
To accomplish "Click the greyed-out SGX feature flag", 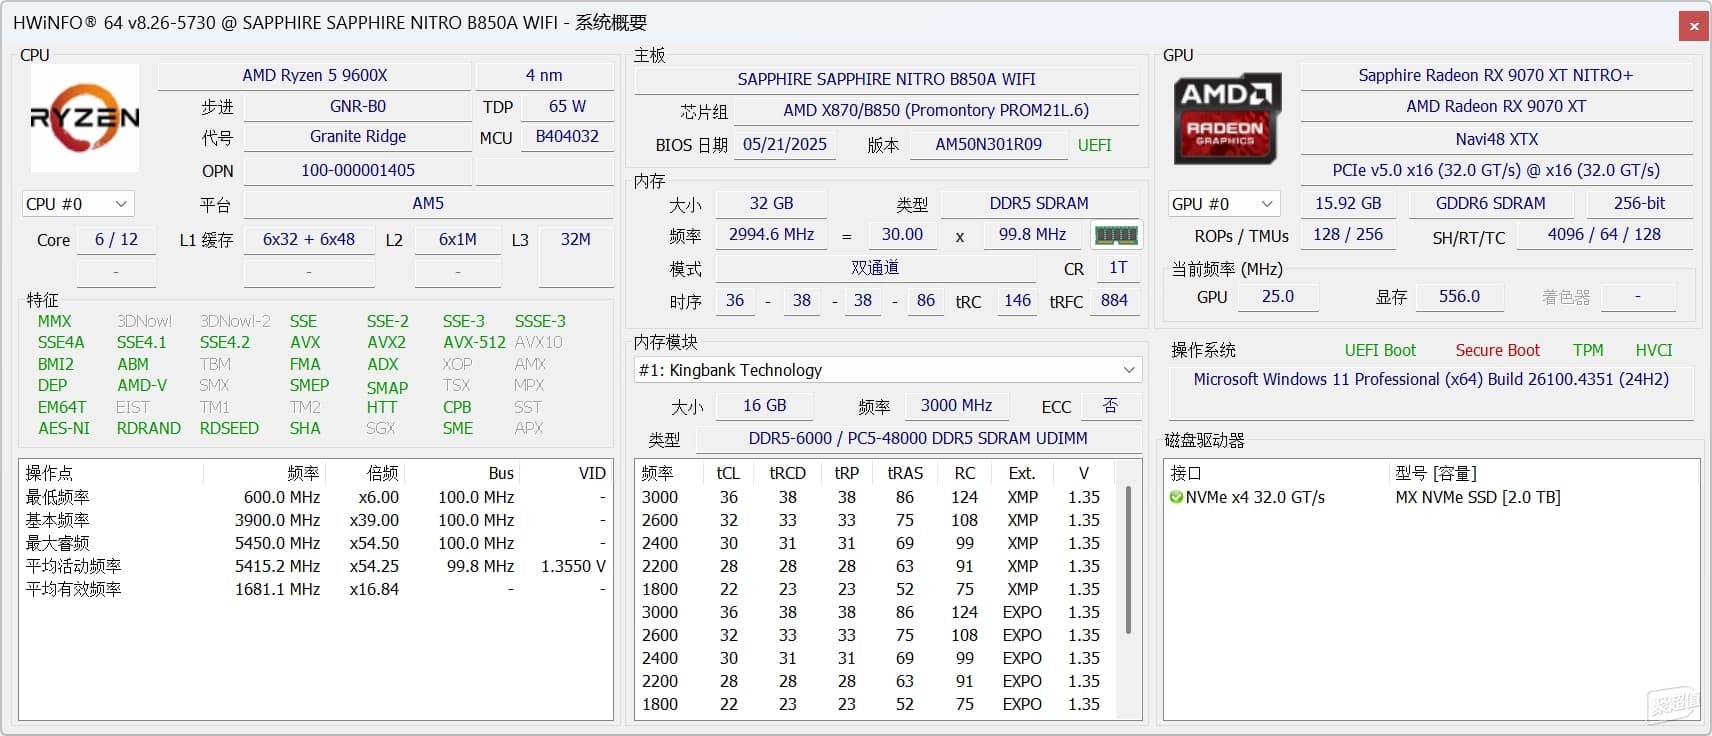I will (x=380, y=428).
